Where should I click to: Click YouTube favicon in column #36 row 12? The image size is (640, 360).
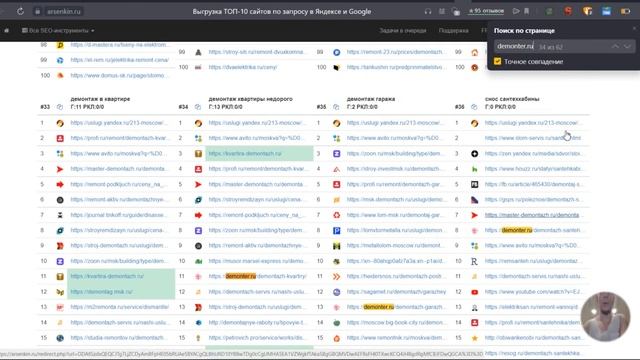[x=474, y=292]
